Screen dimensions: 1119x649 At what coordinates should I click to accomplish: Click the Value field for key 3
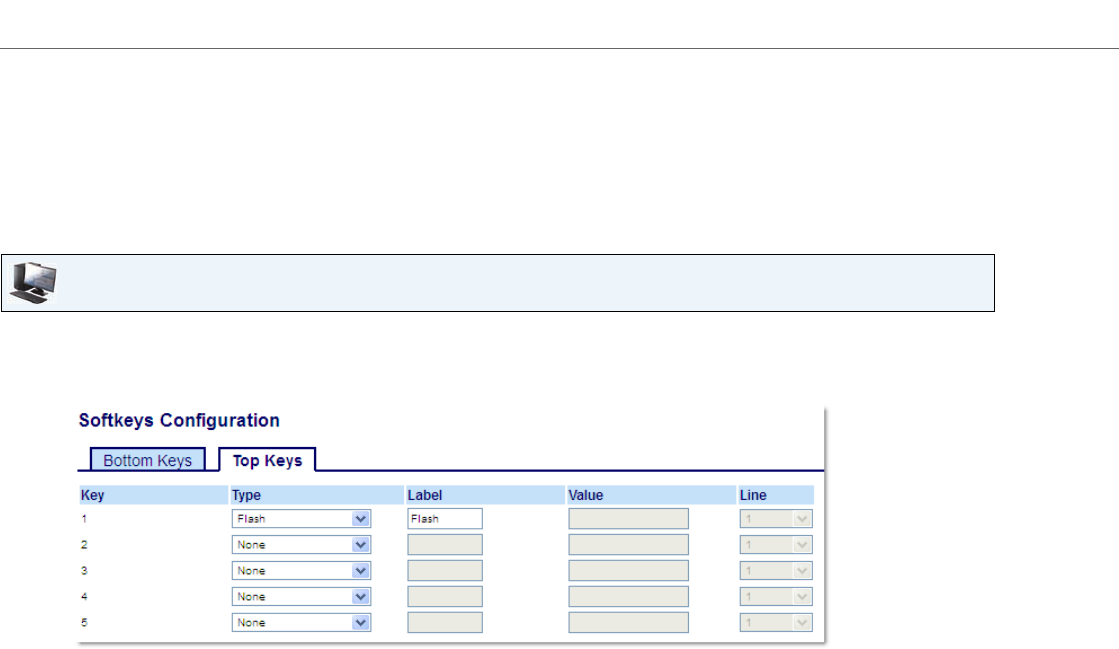tap(629, 570)
